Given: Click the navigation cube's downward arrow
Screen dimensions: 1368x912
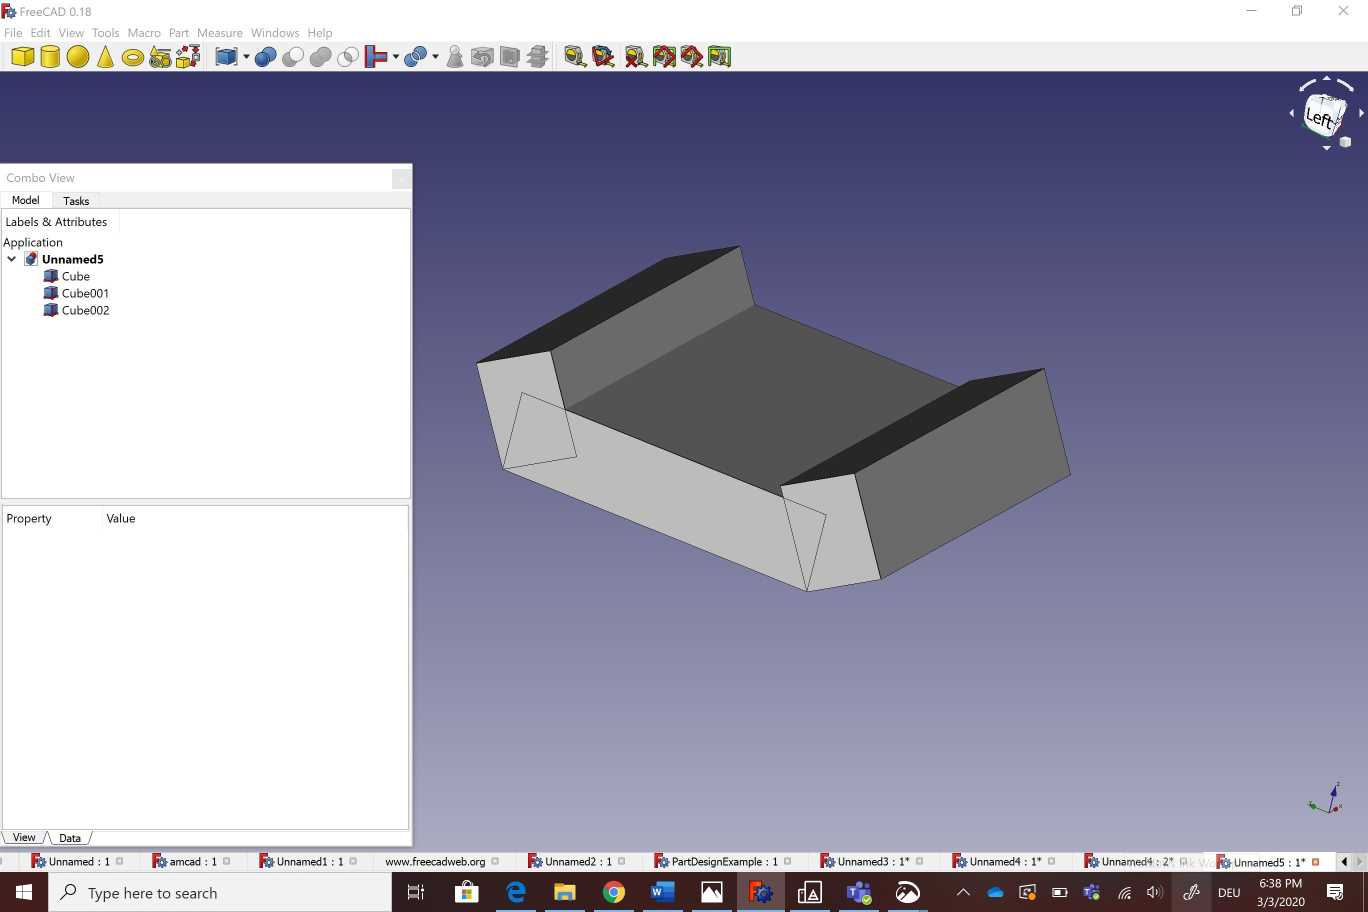Looking at the screenshot, I should 1327,148.
